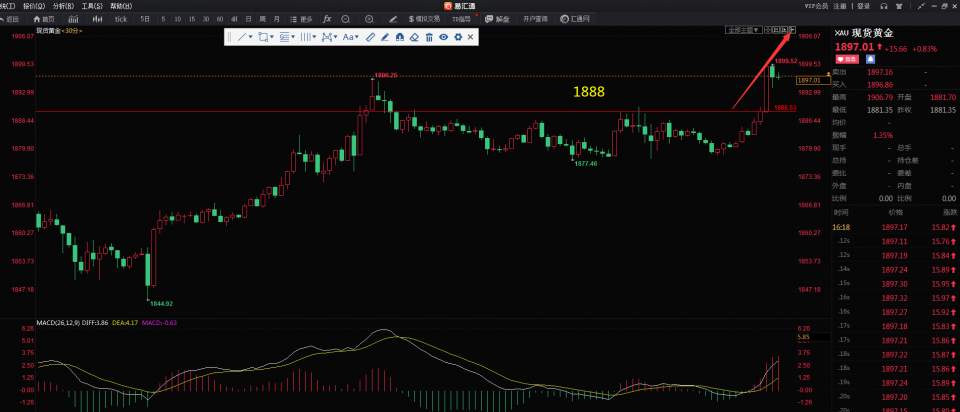Expand the Fibonacci tool dropdown arrow
960x412 pixels.
(293, 37)
